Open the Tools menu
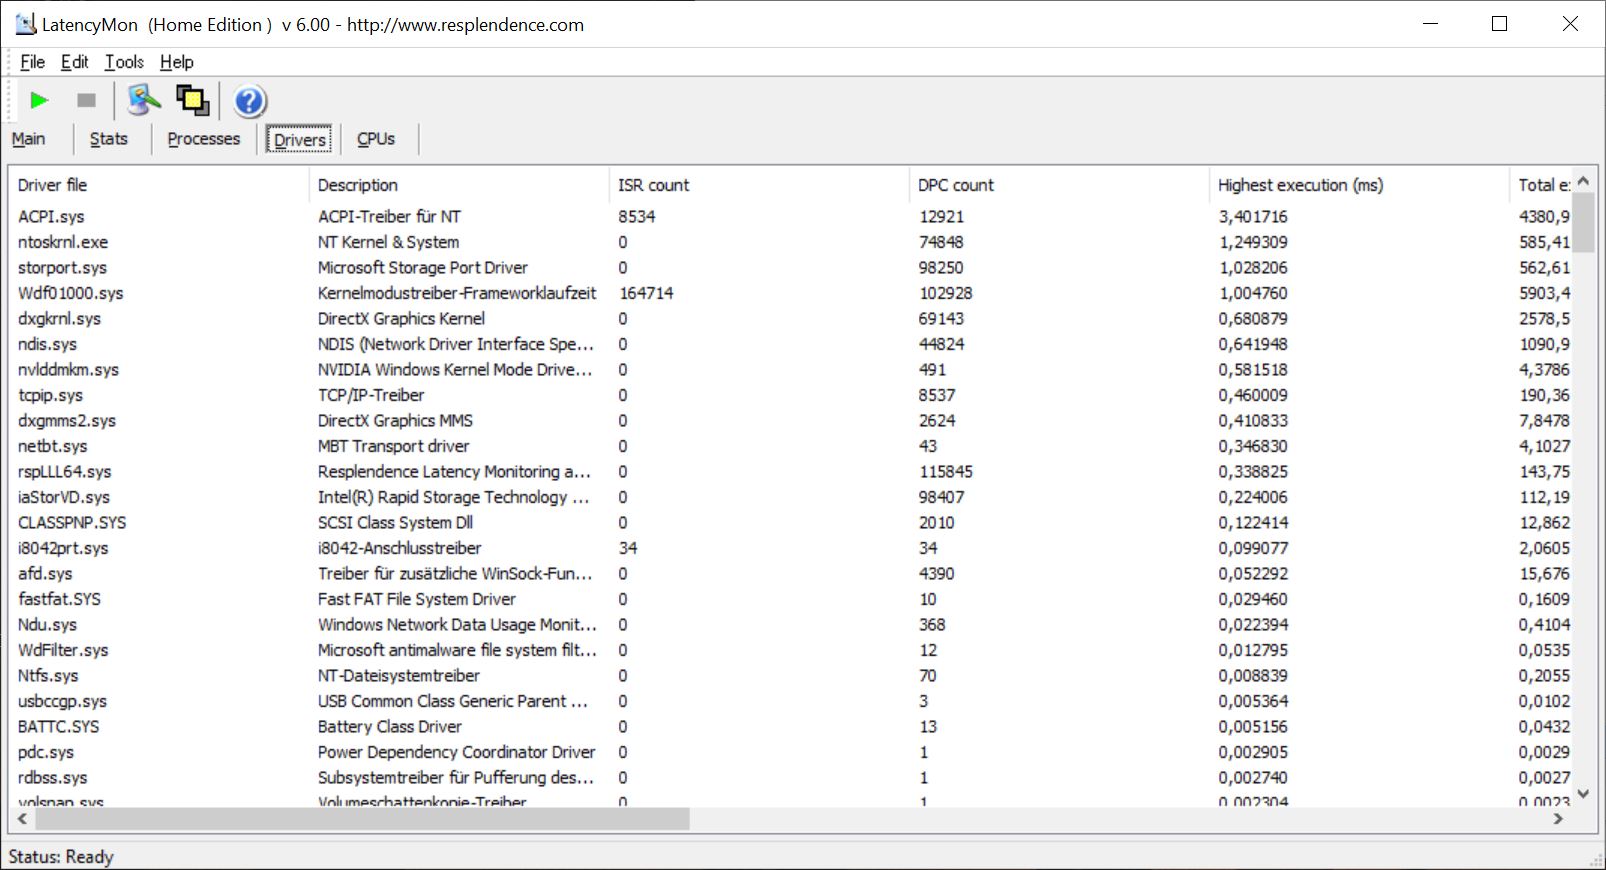Screen dimensions: 1606x870 pyautogui.click(x=124, y=62)
